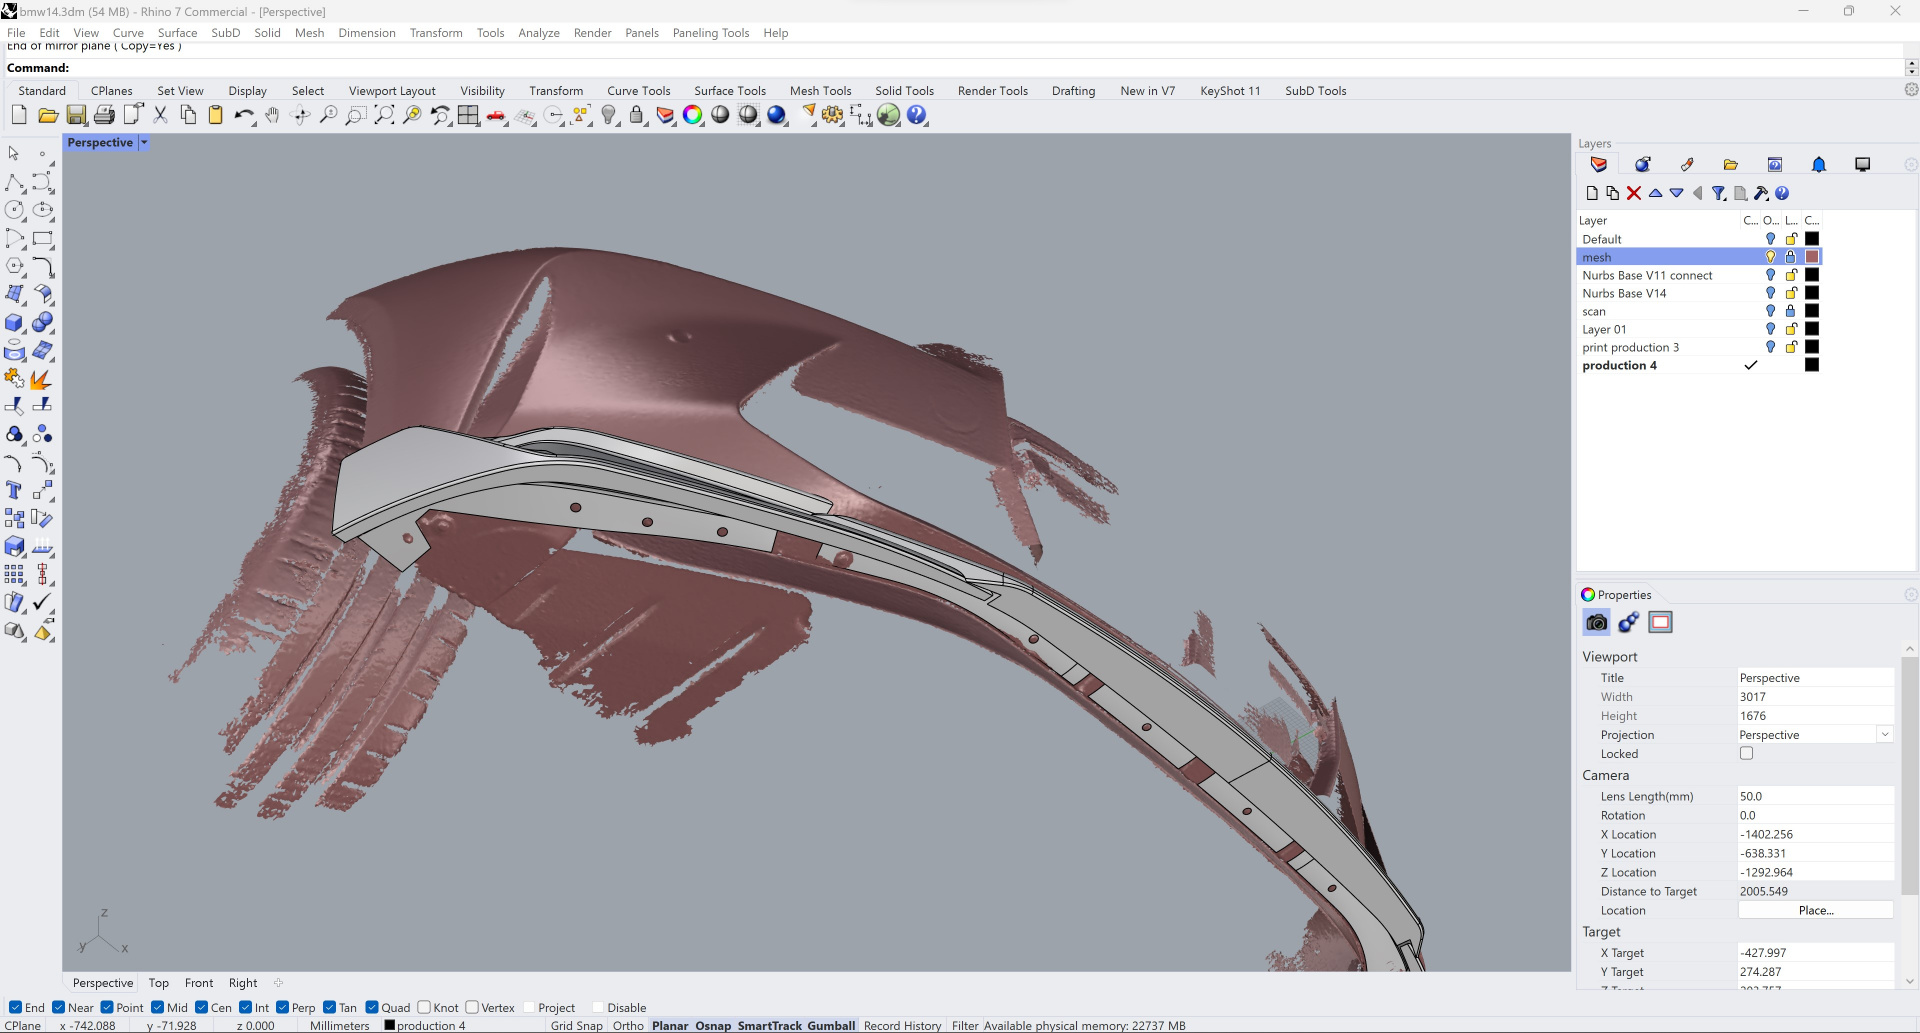Open the Projection dropdown in Properties
This screenshot has width=1920, height=1033.
coord(1884,735)
